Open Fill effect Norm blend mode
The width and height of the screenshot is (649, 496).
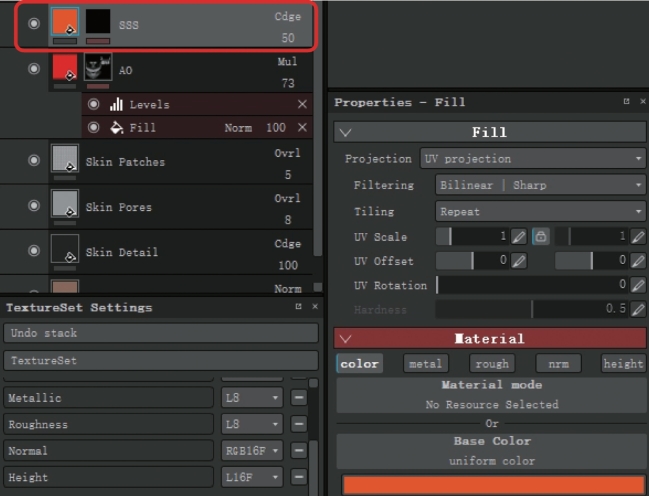[238, 128]
